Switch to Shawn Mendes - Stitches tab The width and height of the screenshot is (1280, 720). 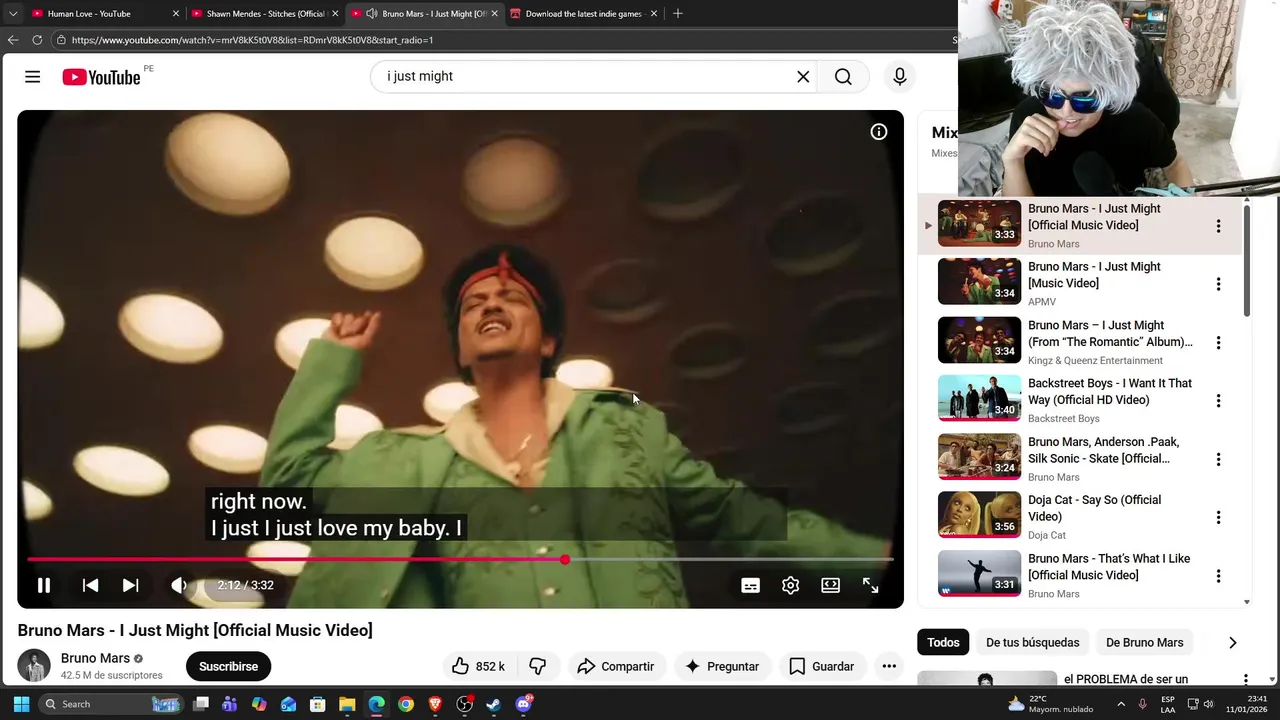265,14
